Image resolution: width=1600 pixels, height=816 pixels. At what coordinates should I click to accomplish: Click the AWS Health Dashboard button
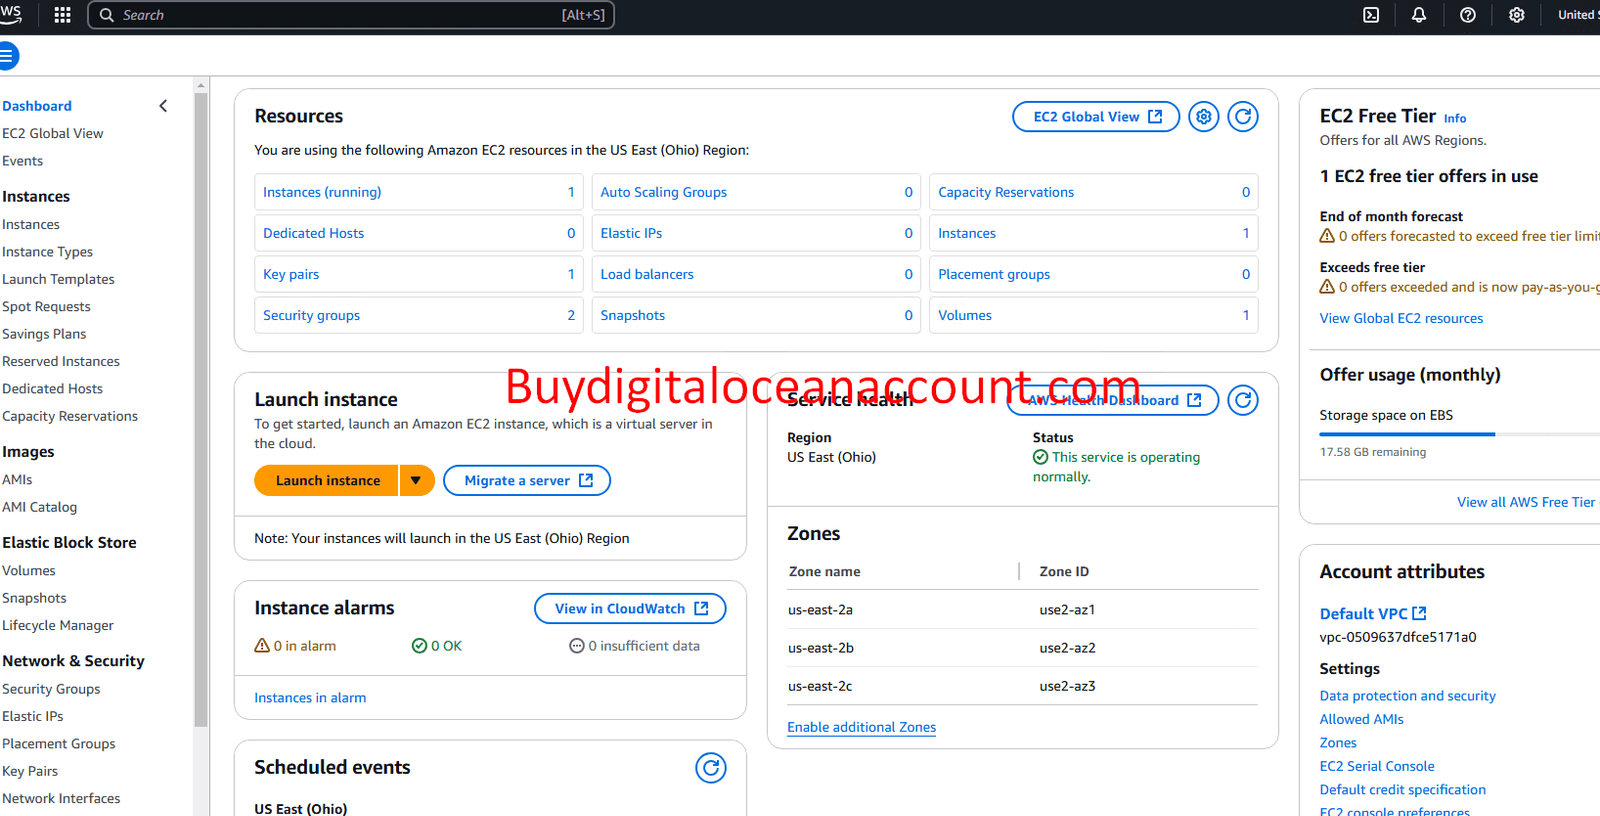point(1113,400)
